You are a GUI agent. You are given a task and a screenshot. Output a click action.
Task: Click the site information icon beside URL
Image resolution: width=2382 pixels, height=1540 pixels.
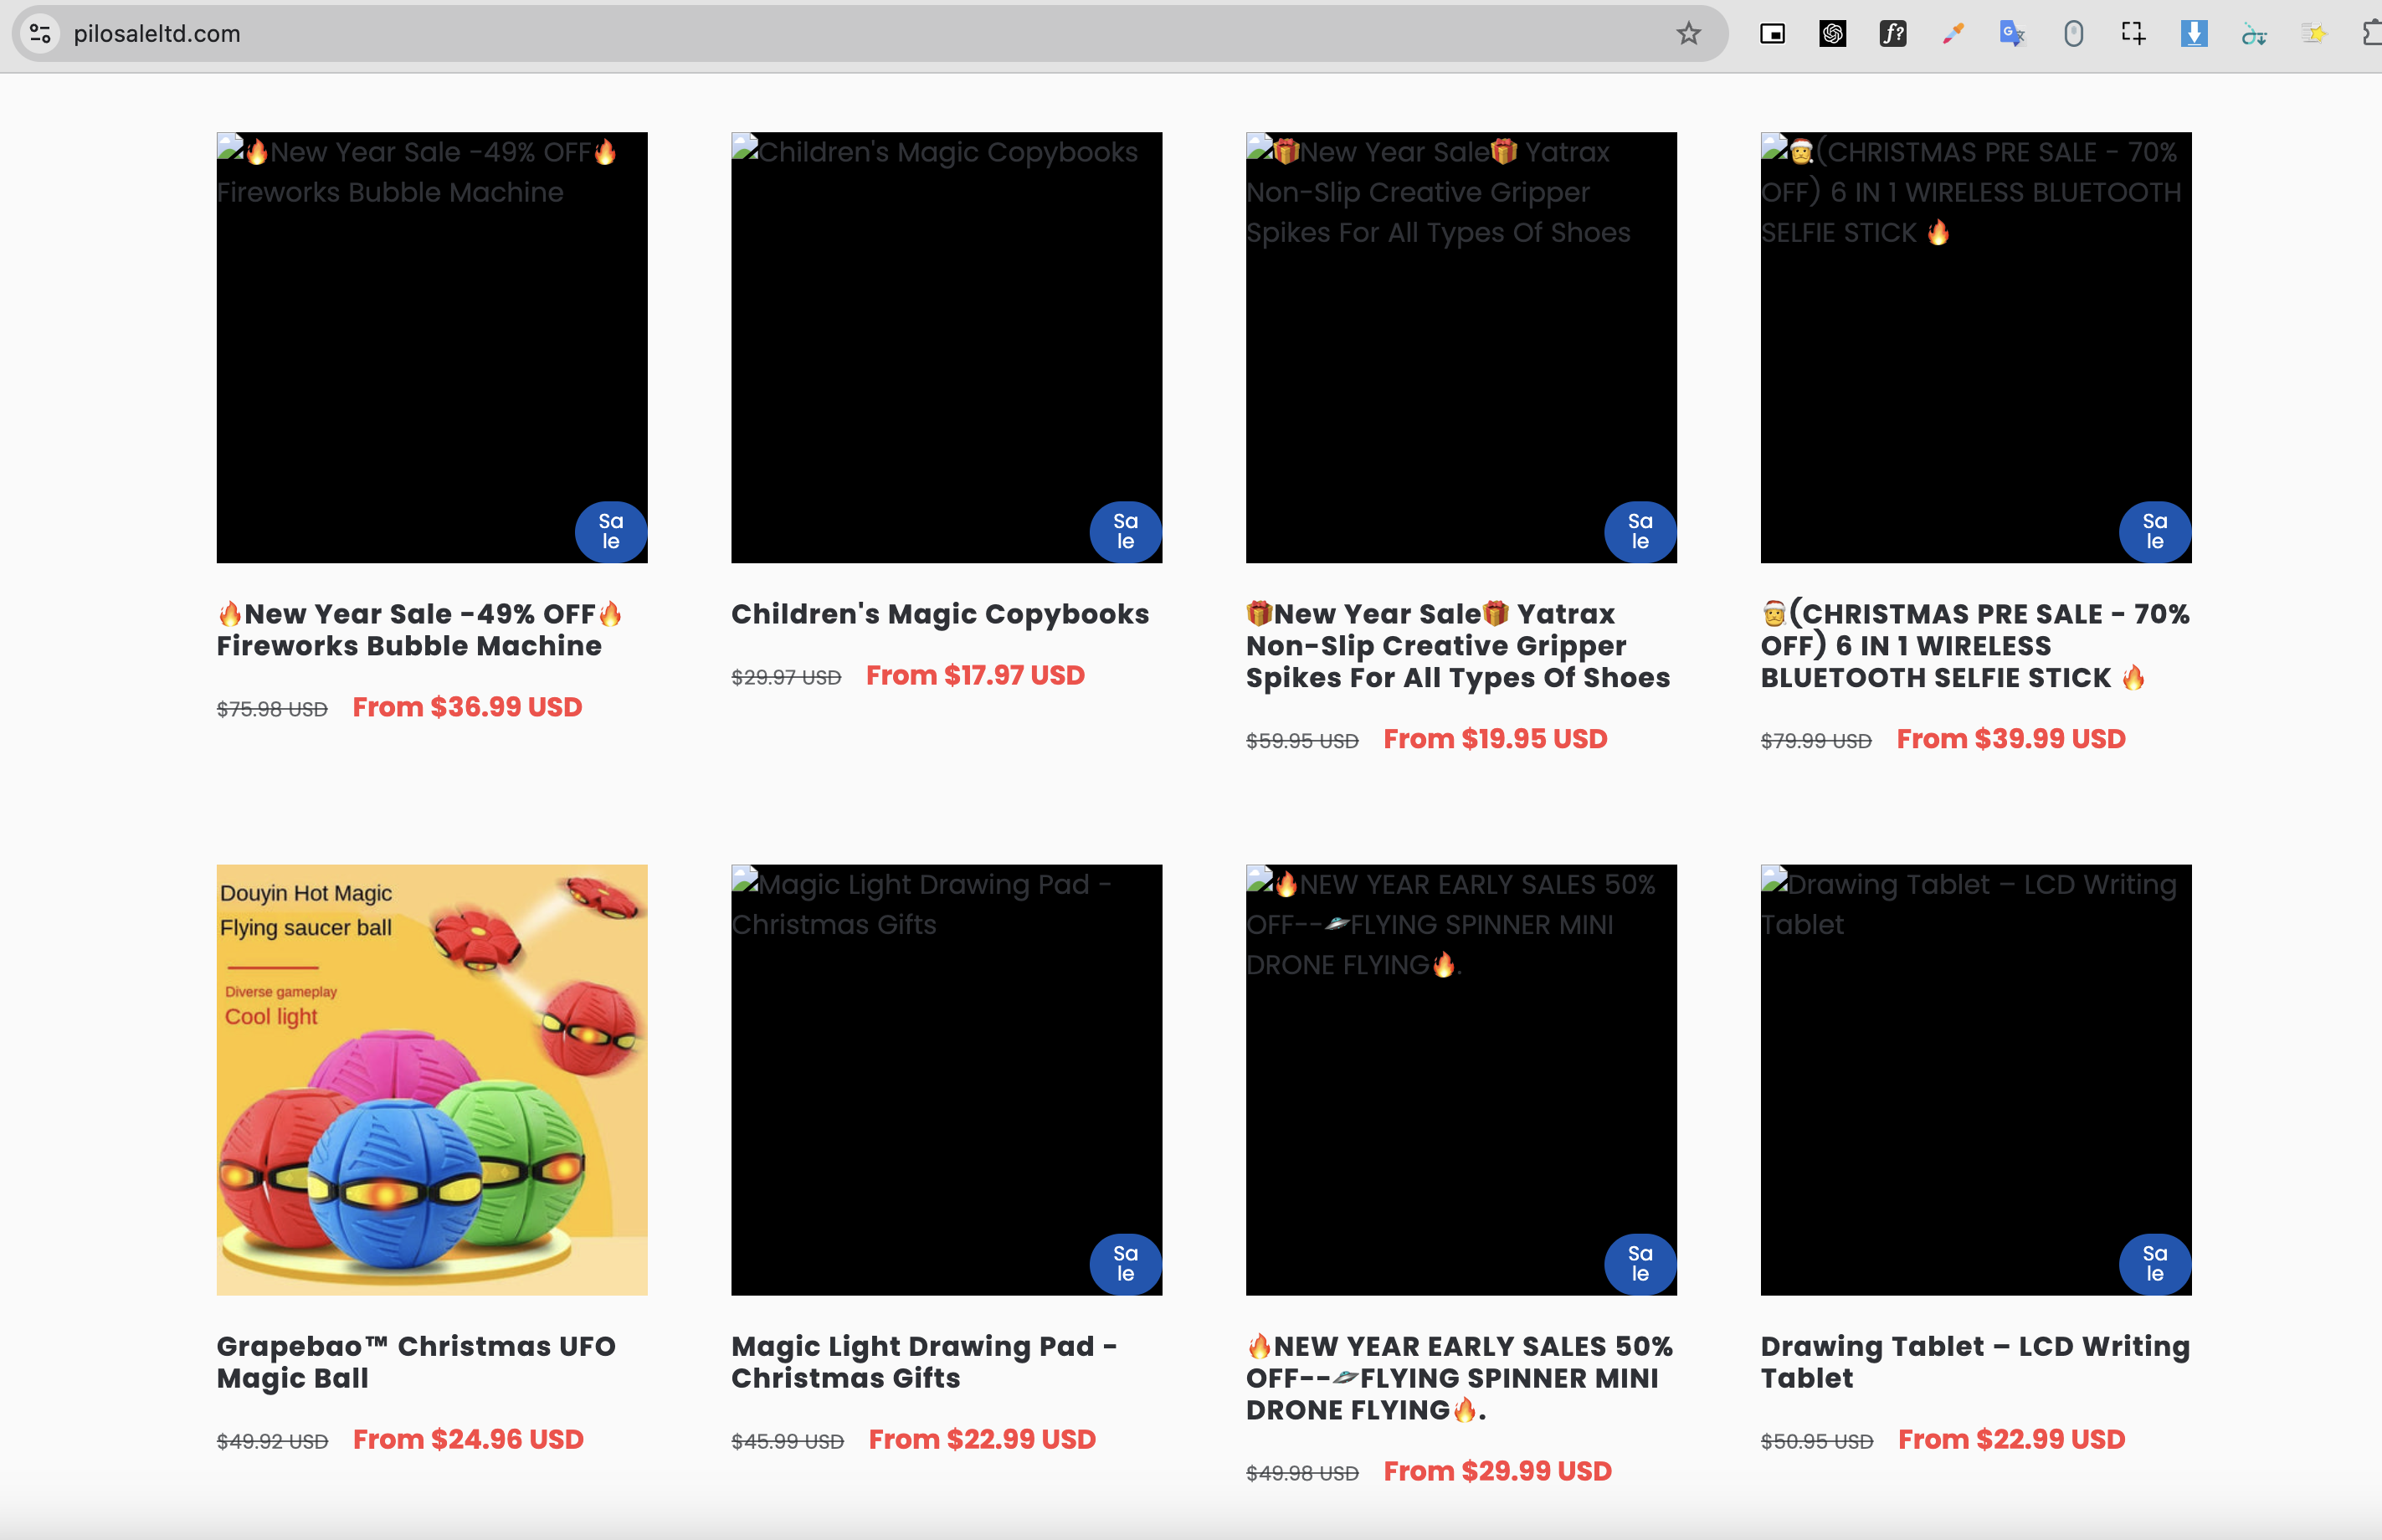(x=40, y=34)
